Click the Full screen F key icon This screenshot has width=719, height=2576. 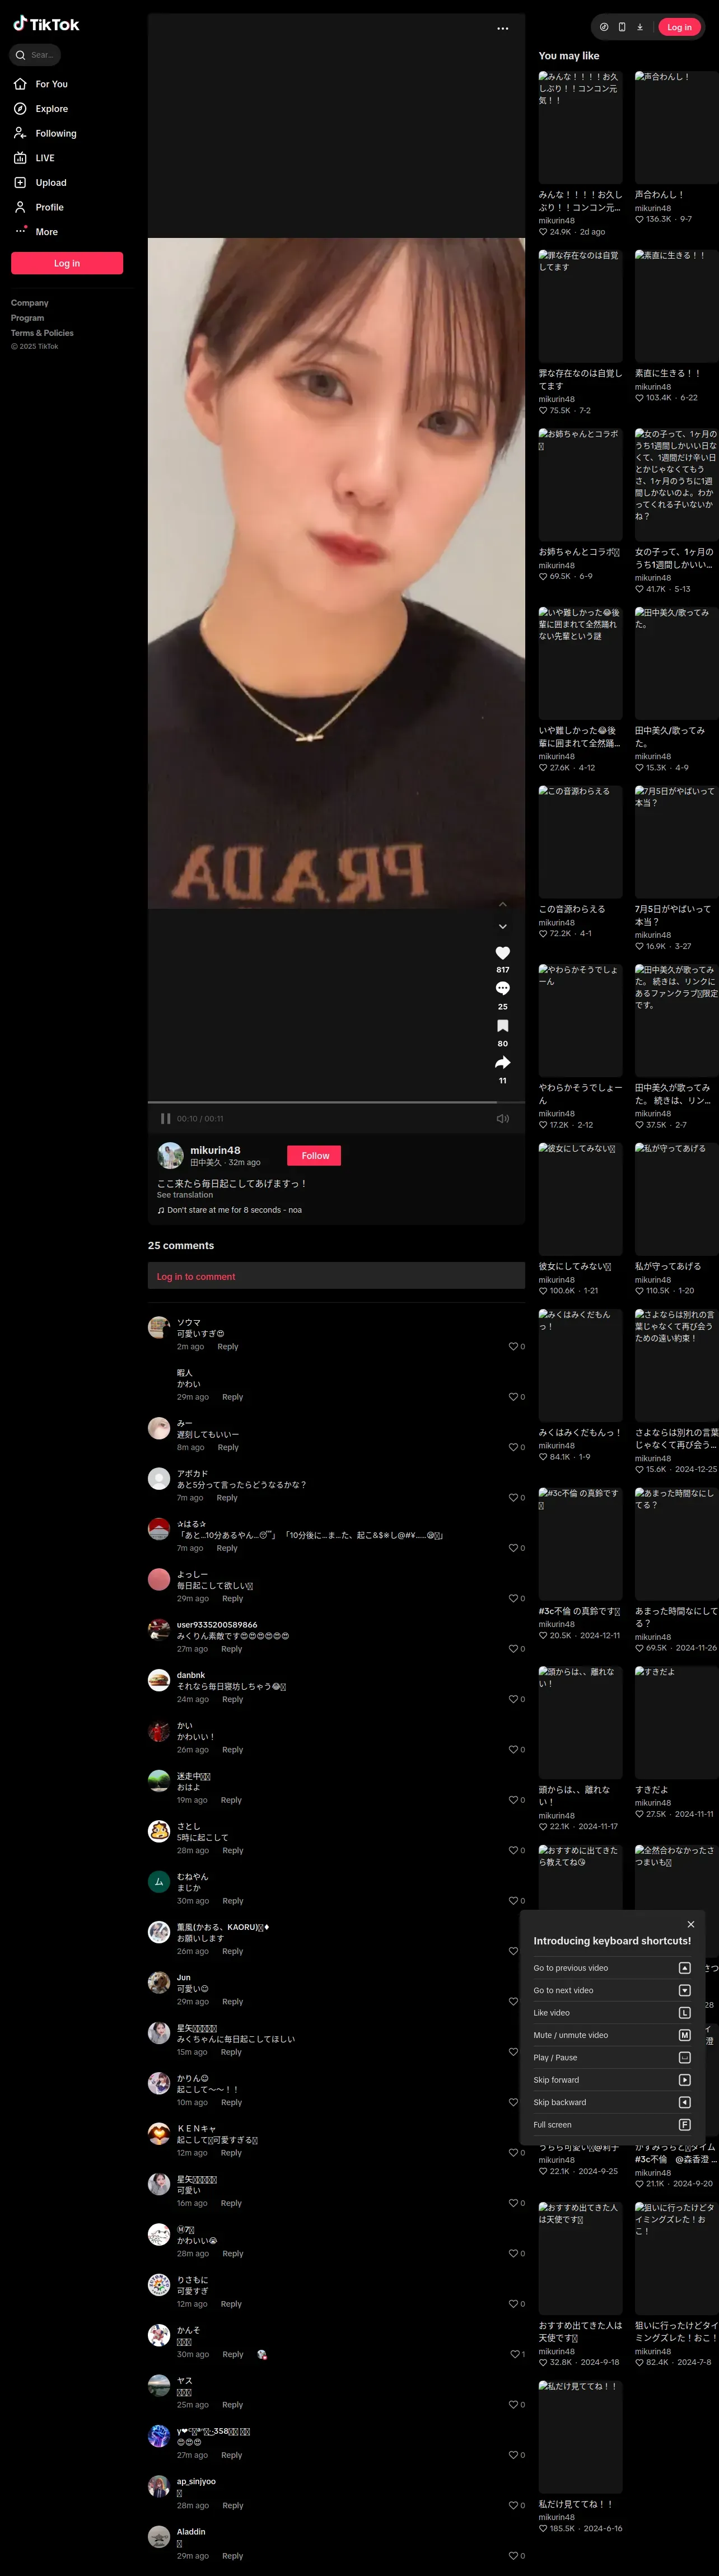(x=685, y=2125)
